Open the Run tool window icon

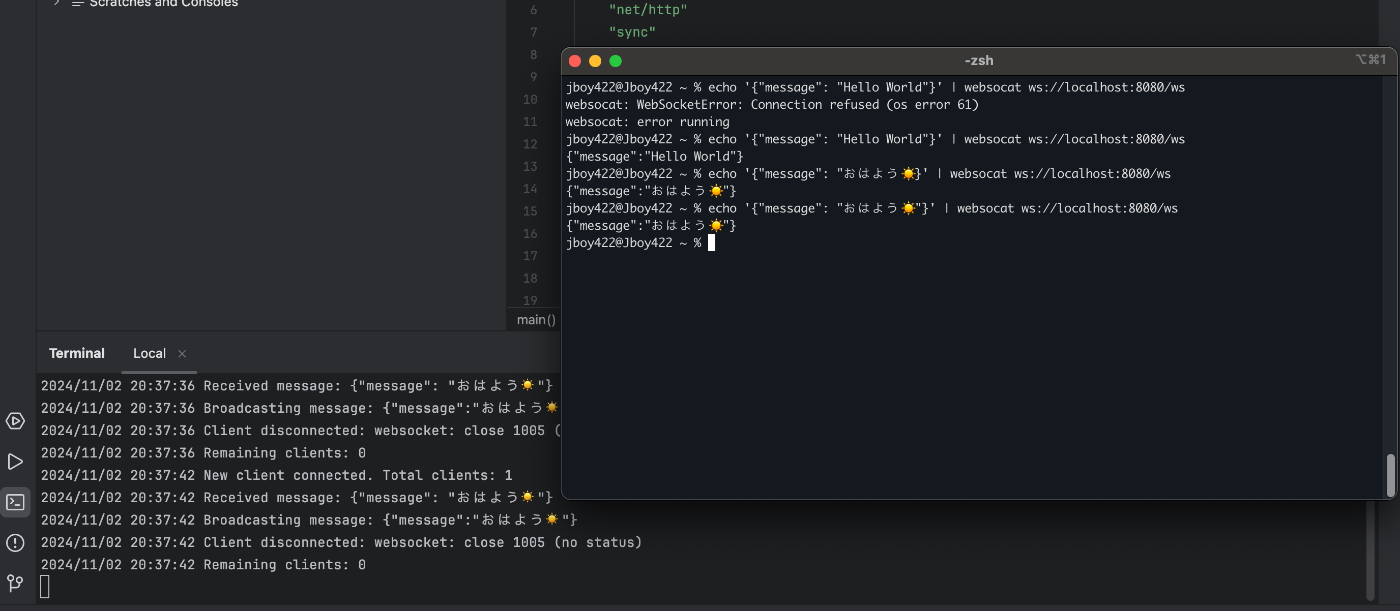point(15,462)
